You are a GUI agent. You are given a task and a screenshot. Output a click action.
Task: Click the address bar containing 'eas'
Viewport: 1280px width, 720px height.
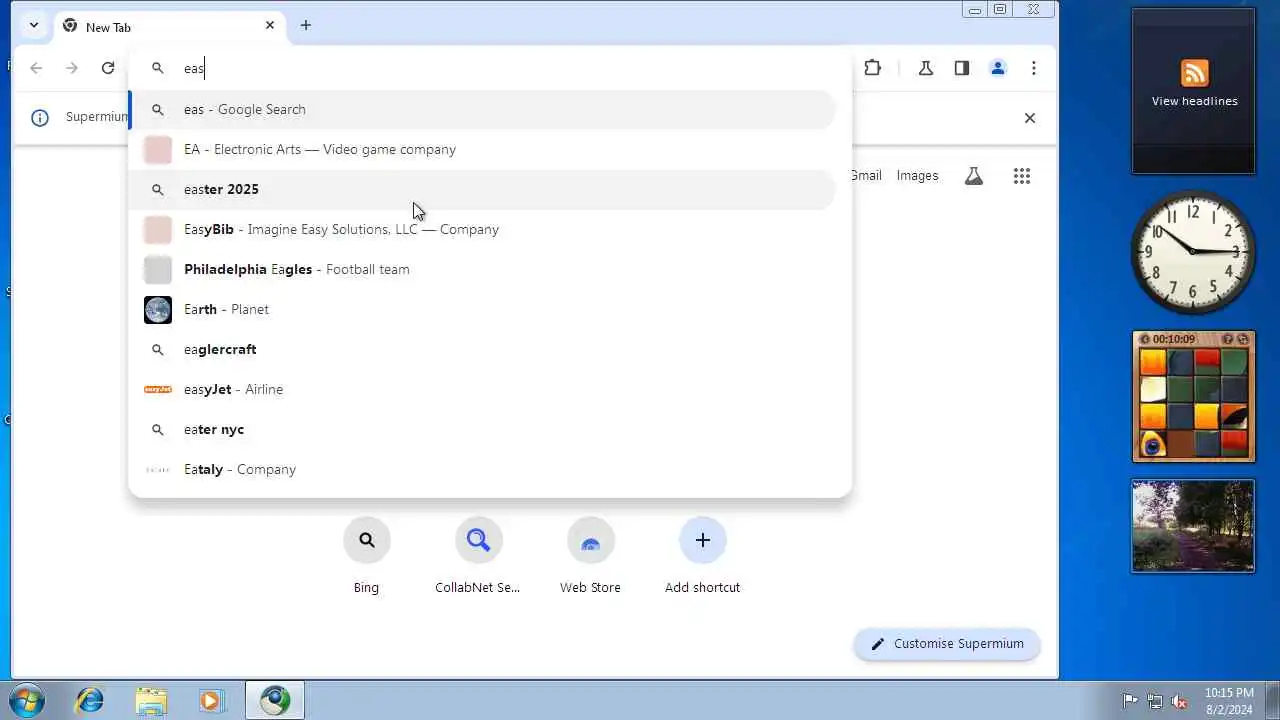[x=490, y=68]
